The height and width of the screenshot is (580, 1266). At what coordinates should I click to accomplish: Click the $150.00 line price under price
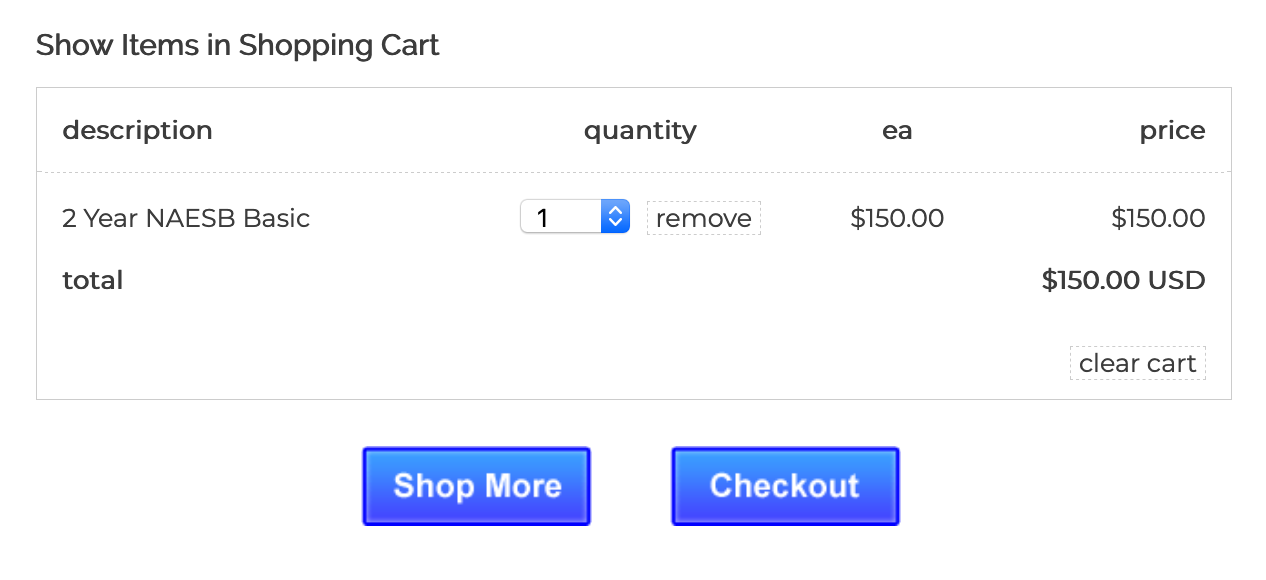[x=1158, y=218]
